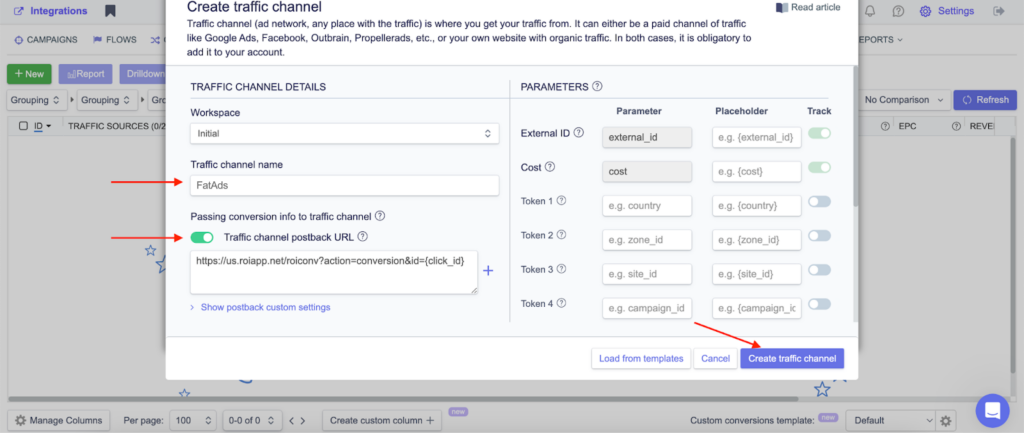Screen dimensions: 1024x433
Task: Open the No Comparison dropdown
Action: 903,100
